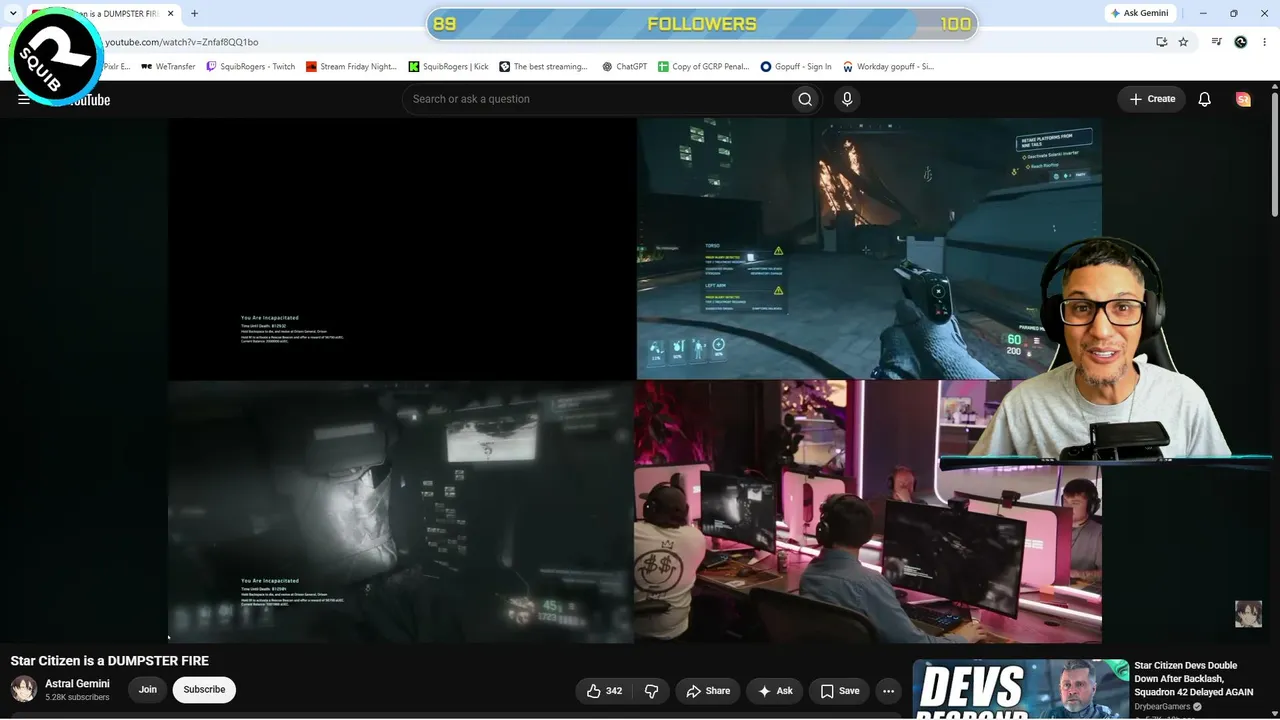Click the verified badge beside DrybearGamers

[x=1197, y=707]
